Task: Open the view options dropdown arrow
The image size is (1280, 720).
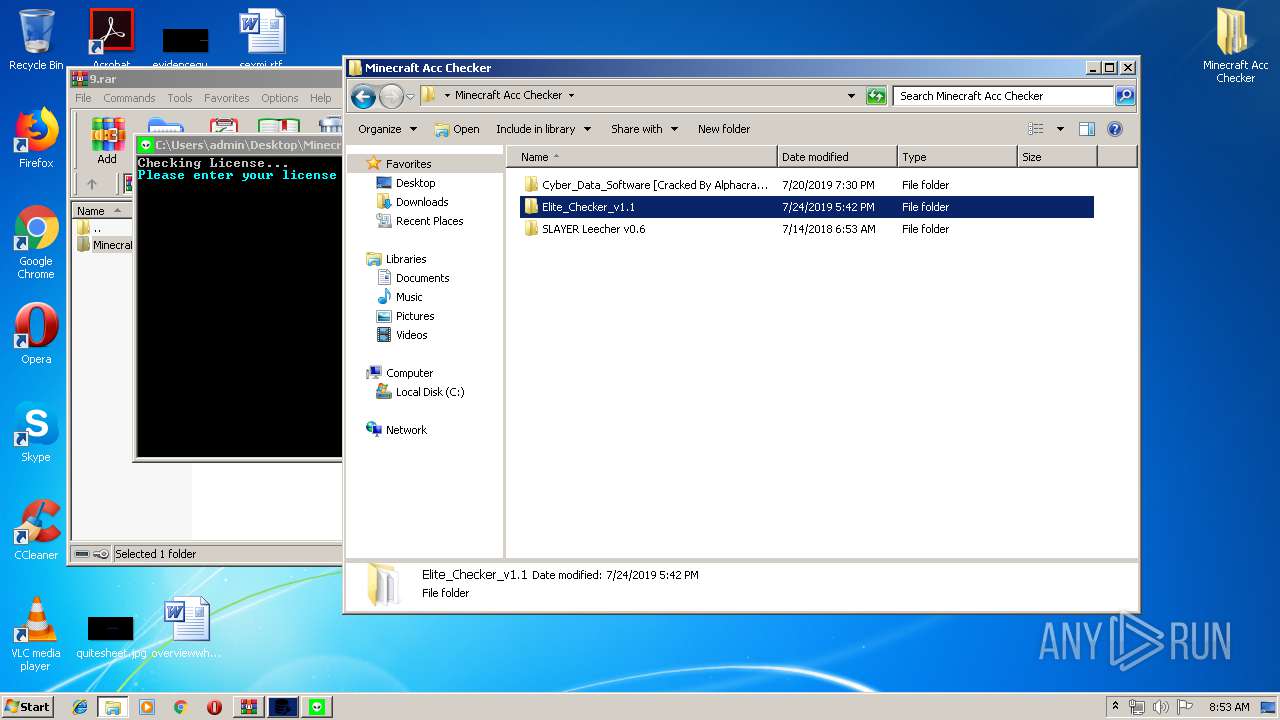Action: pyautogui.click(x=1060, y=129)
